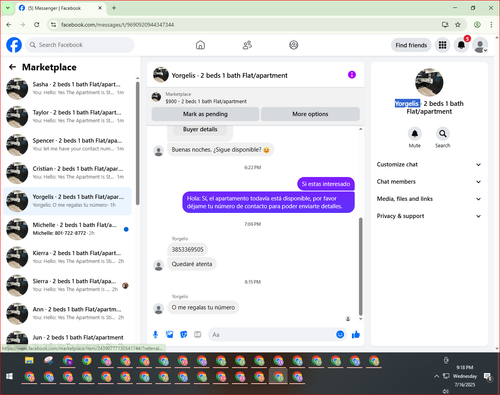Show hidden system tray icons
500x395 pixels.
[x=436, y=376]
